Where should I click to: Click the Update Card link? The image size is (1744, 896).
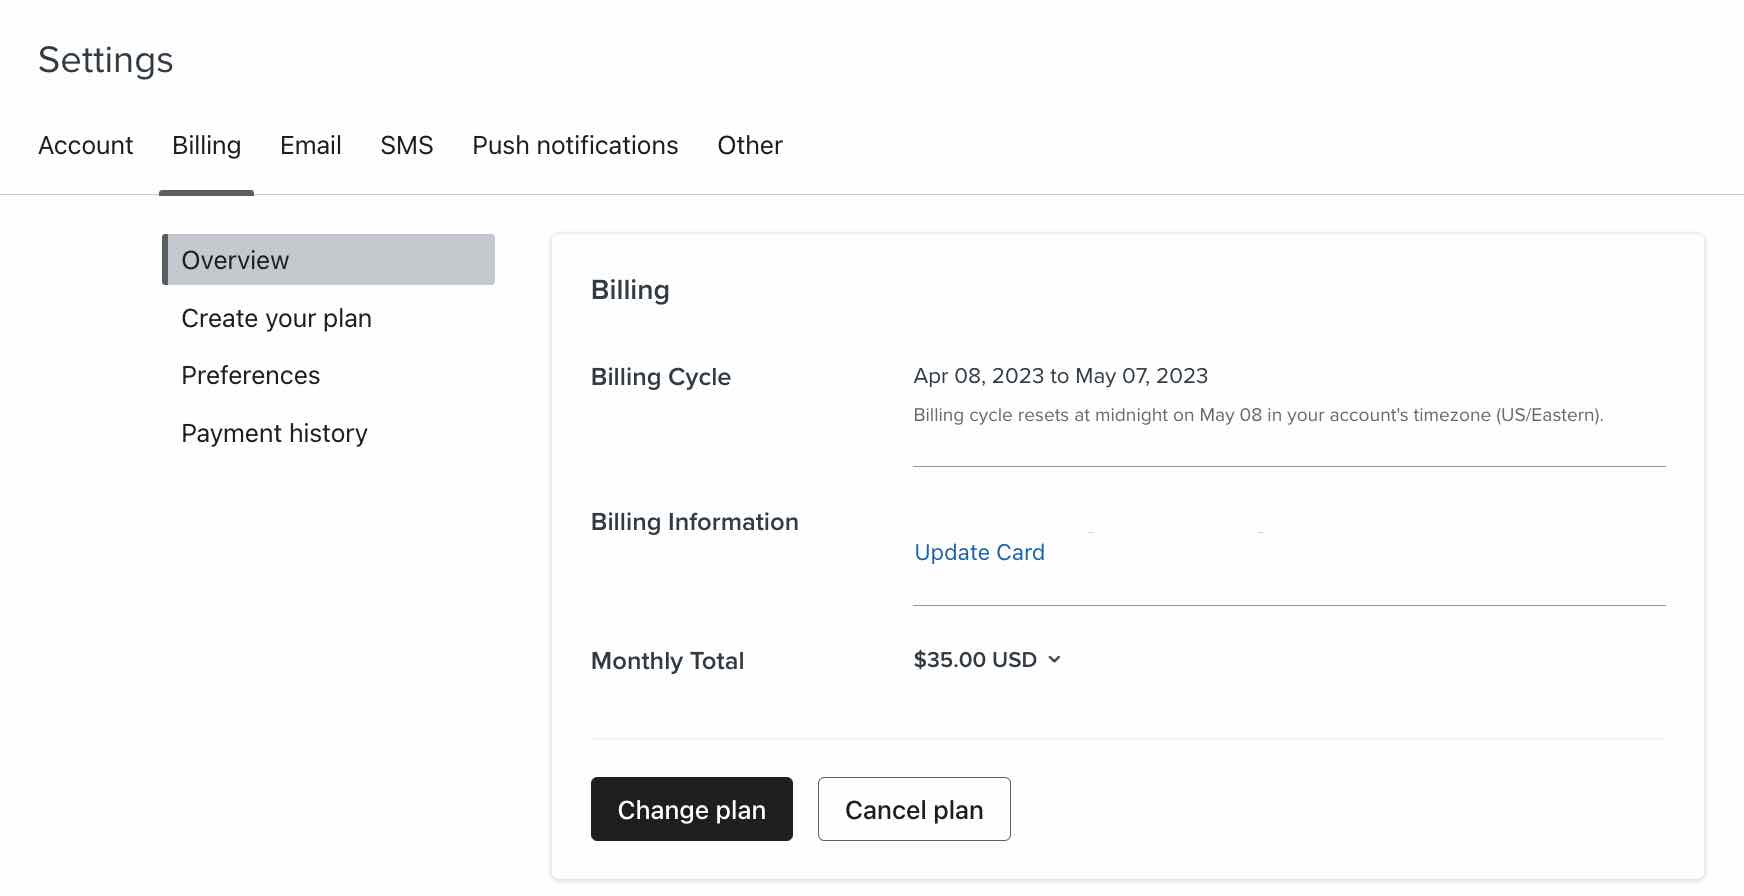coord(979,553)
